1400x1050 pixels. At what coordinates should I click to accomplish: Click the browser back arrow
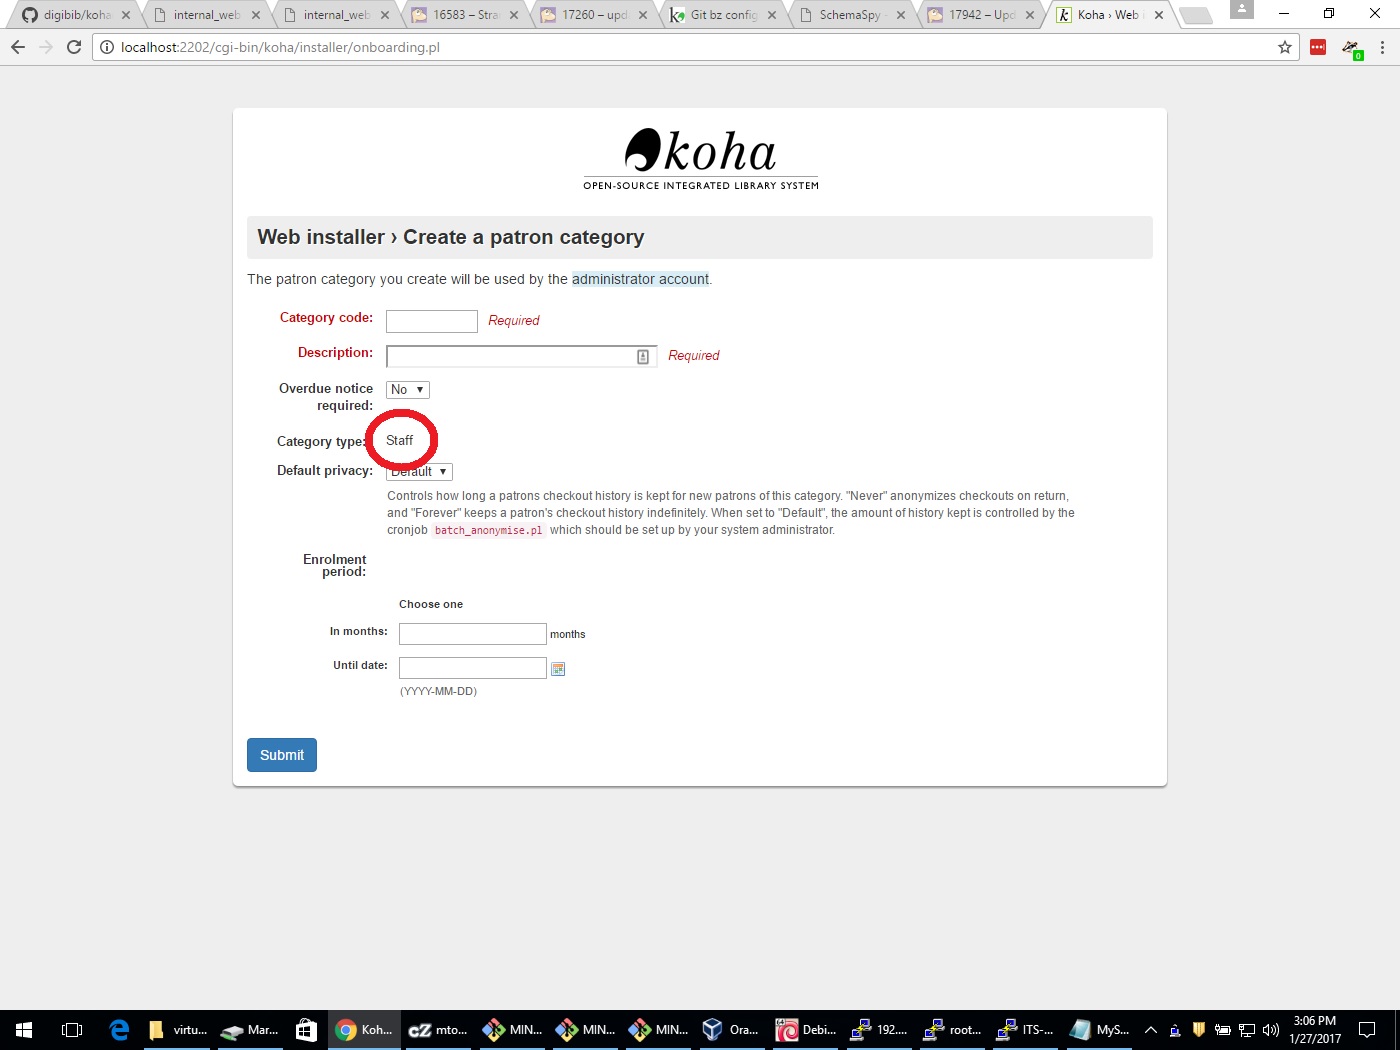point(18,47)
